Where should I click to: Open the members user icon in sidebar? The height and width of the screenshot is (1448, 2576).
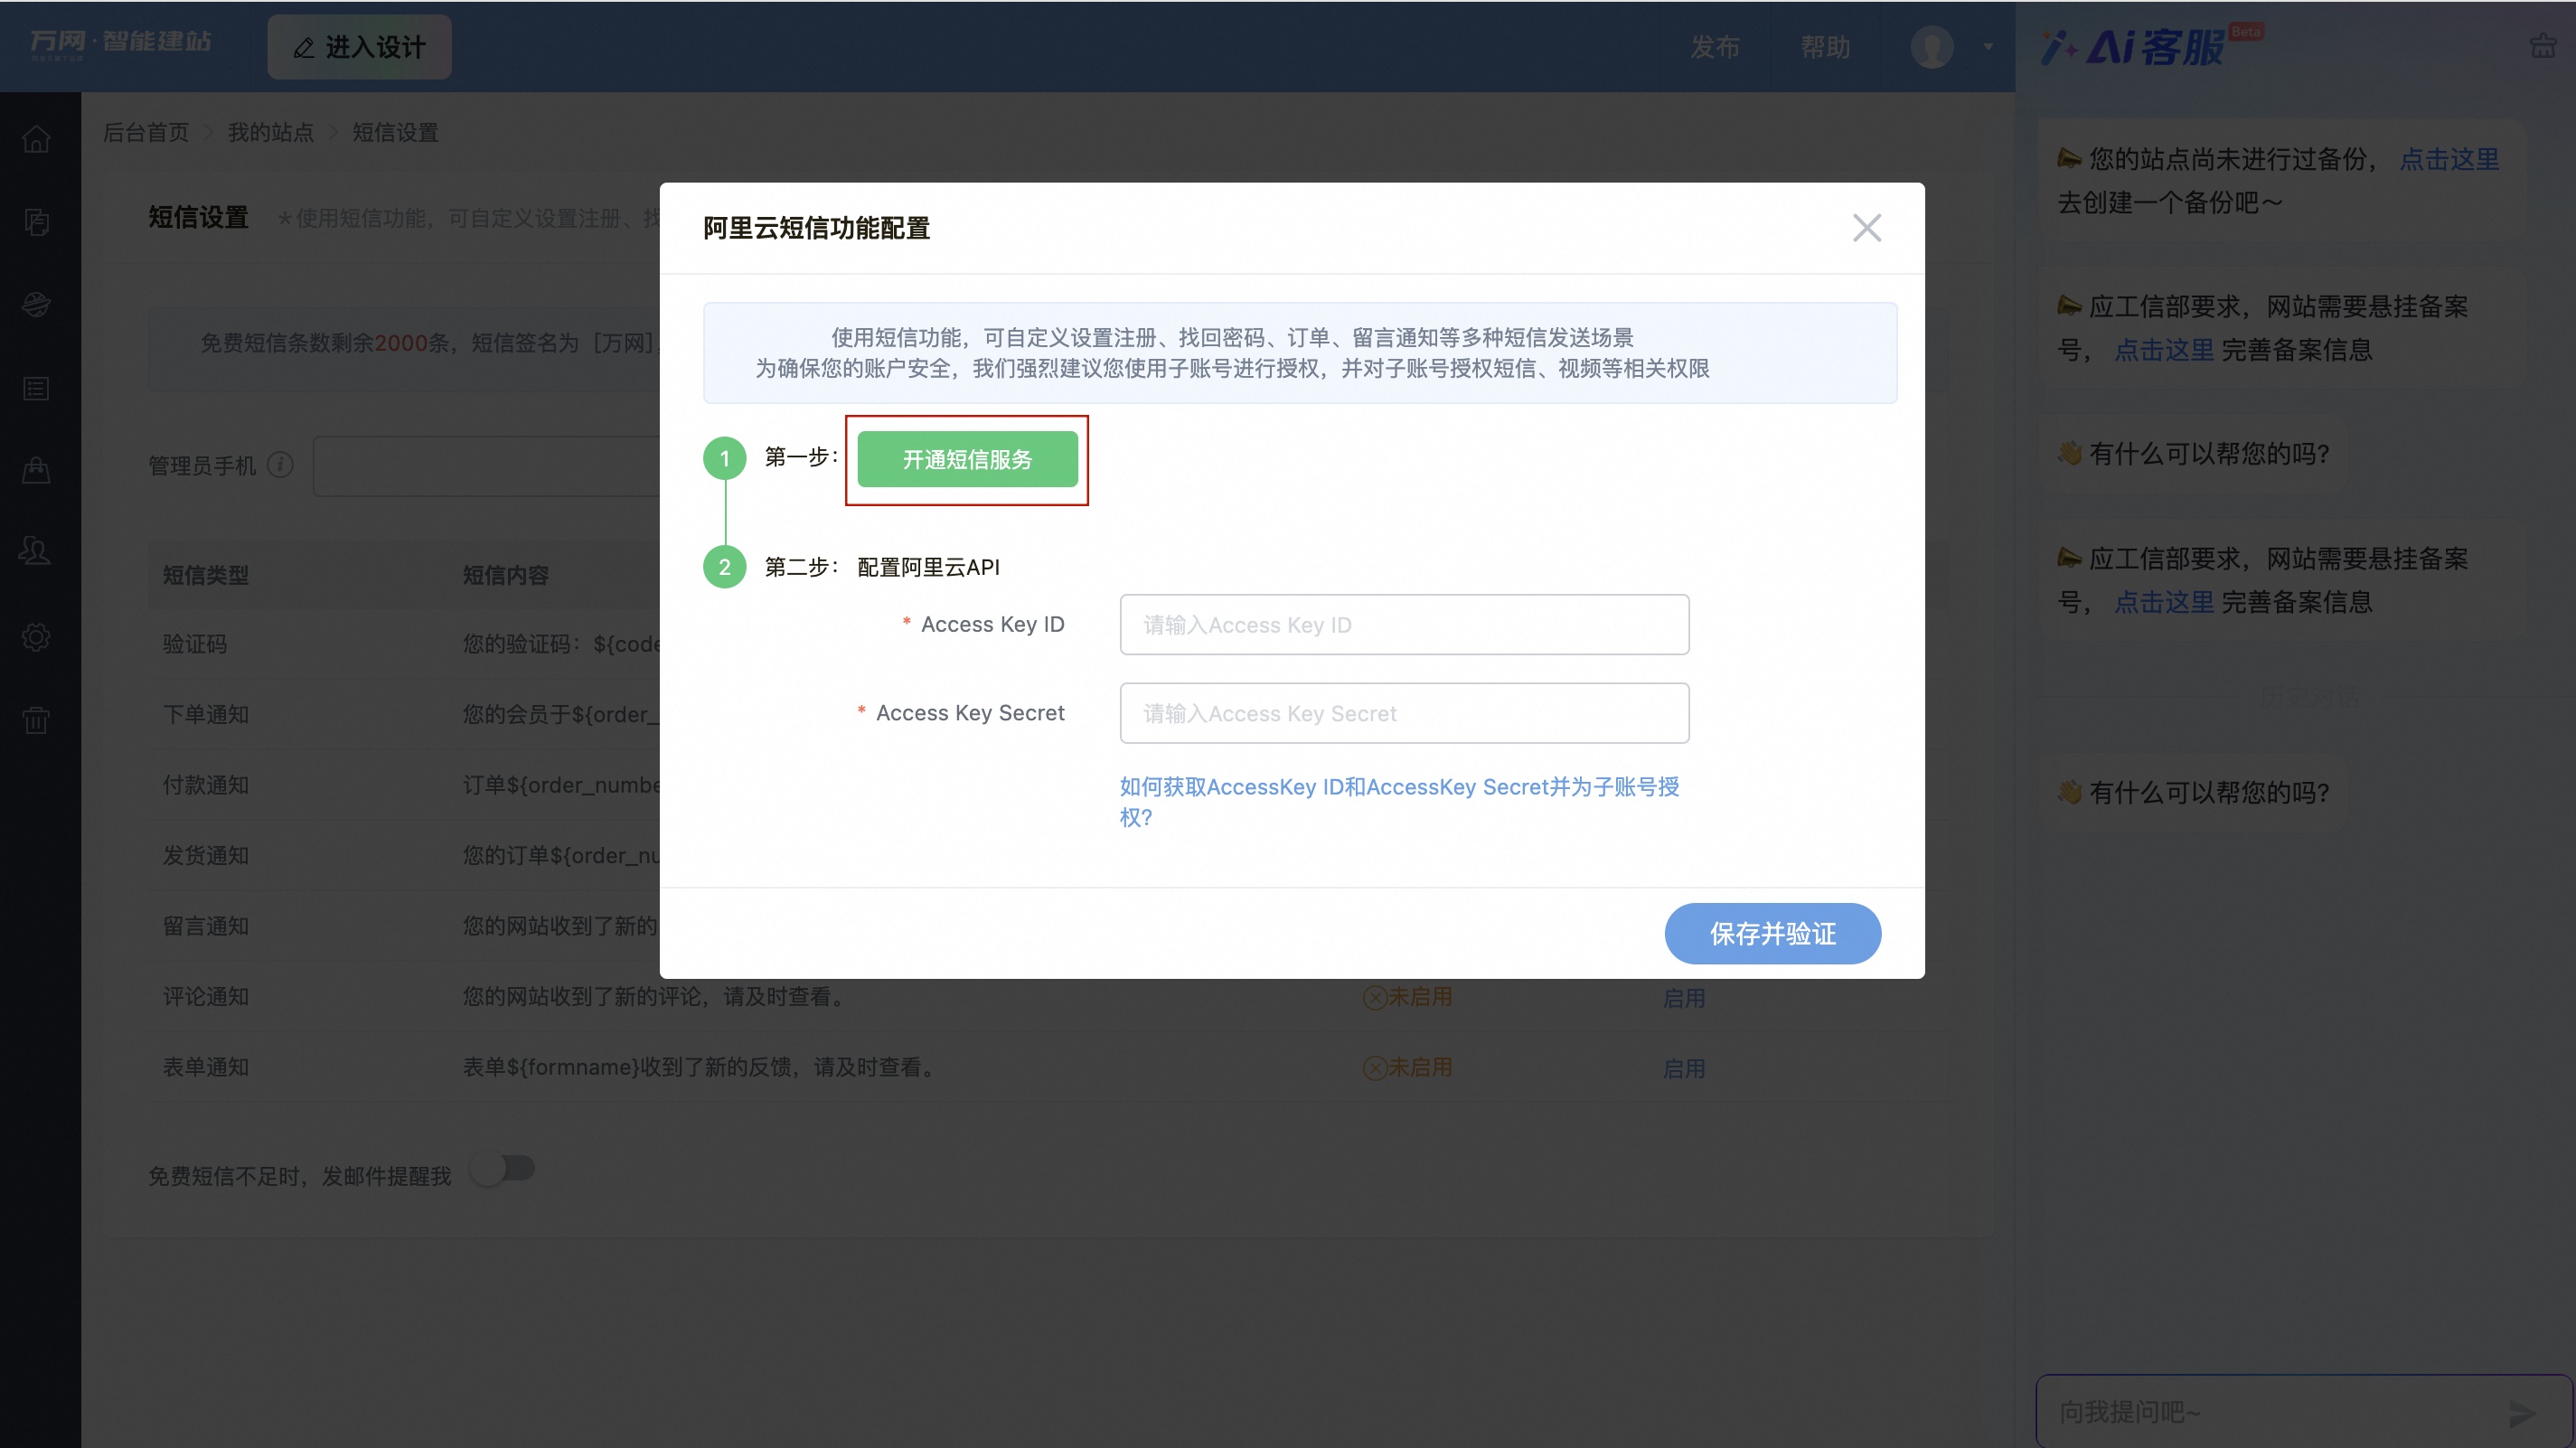[x=36, y=552]
